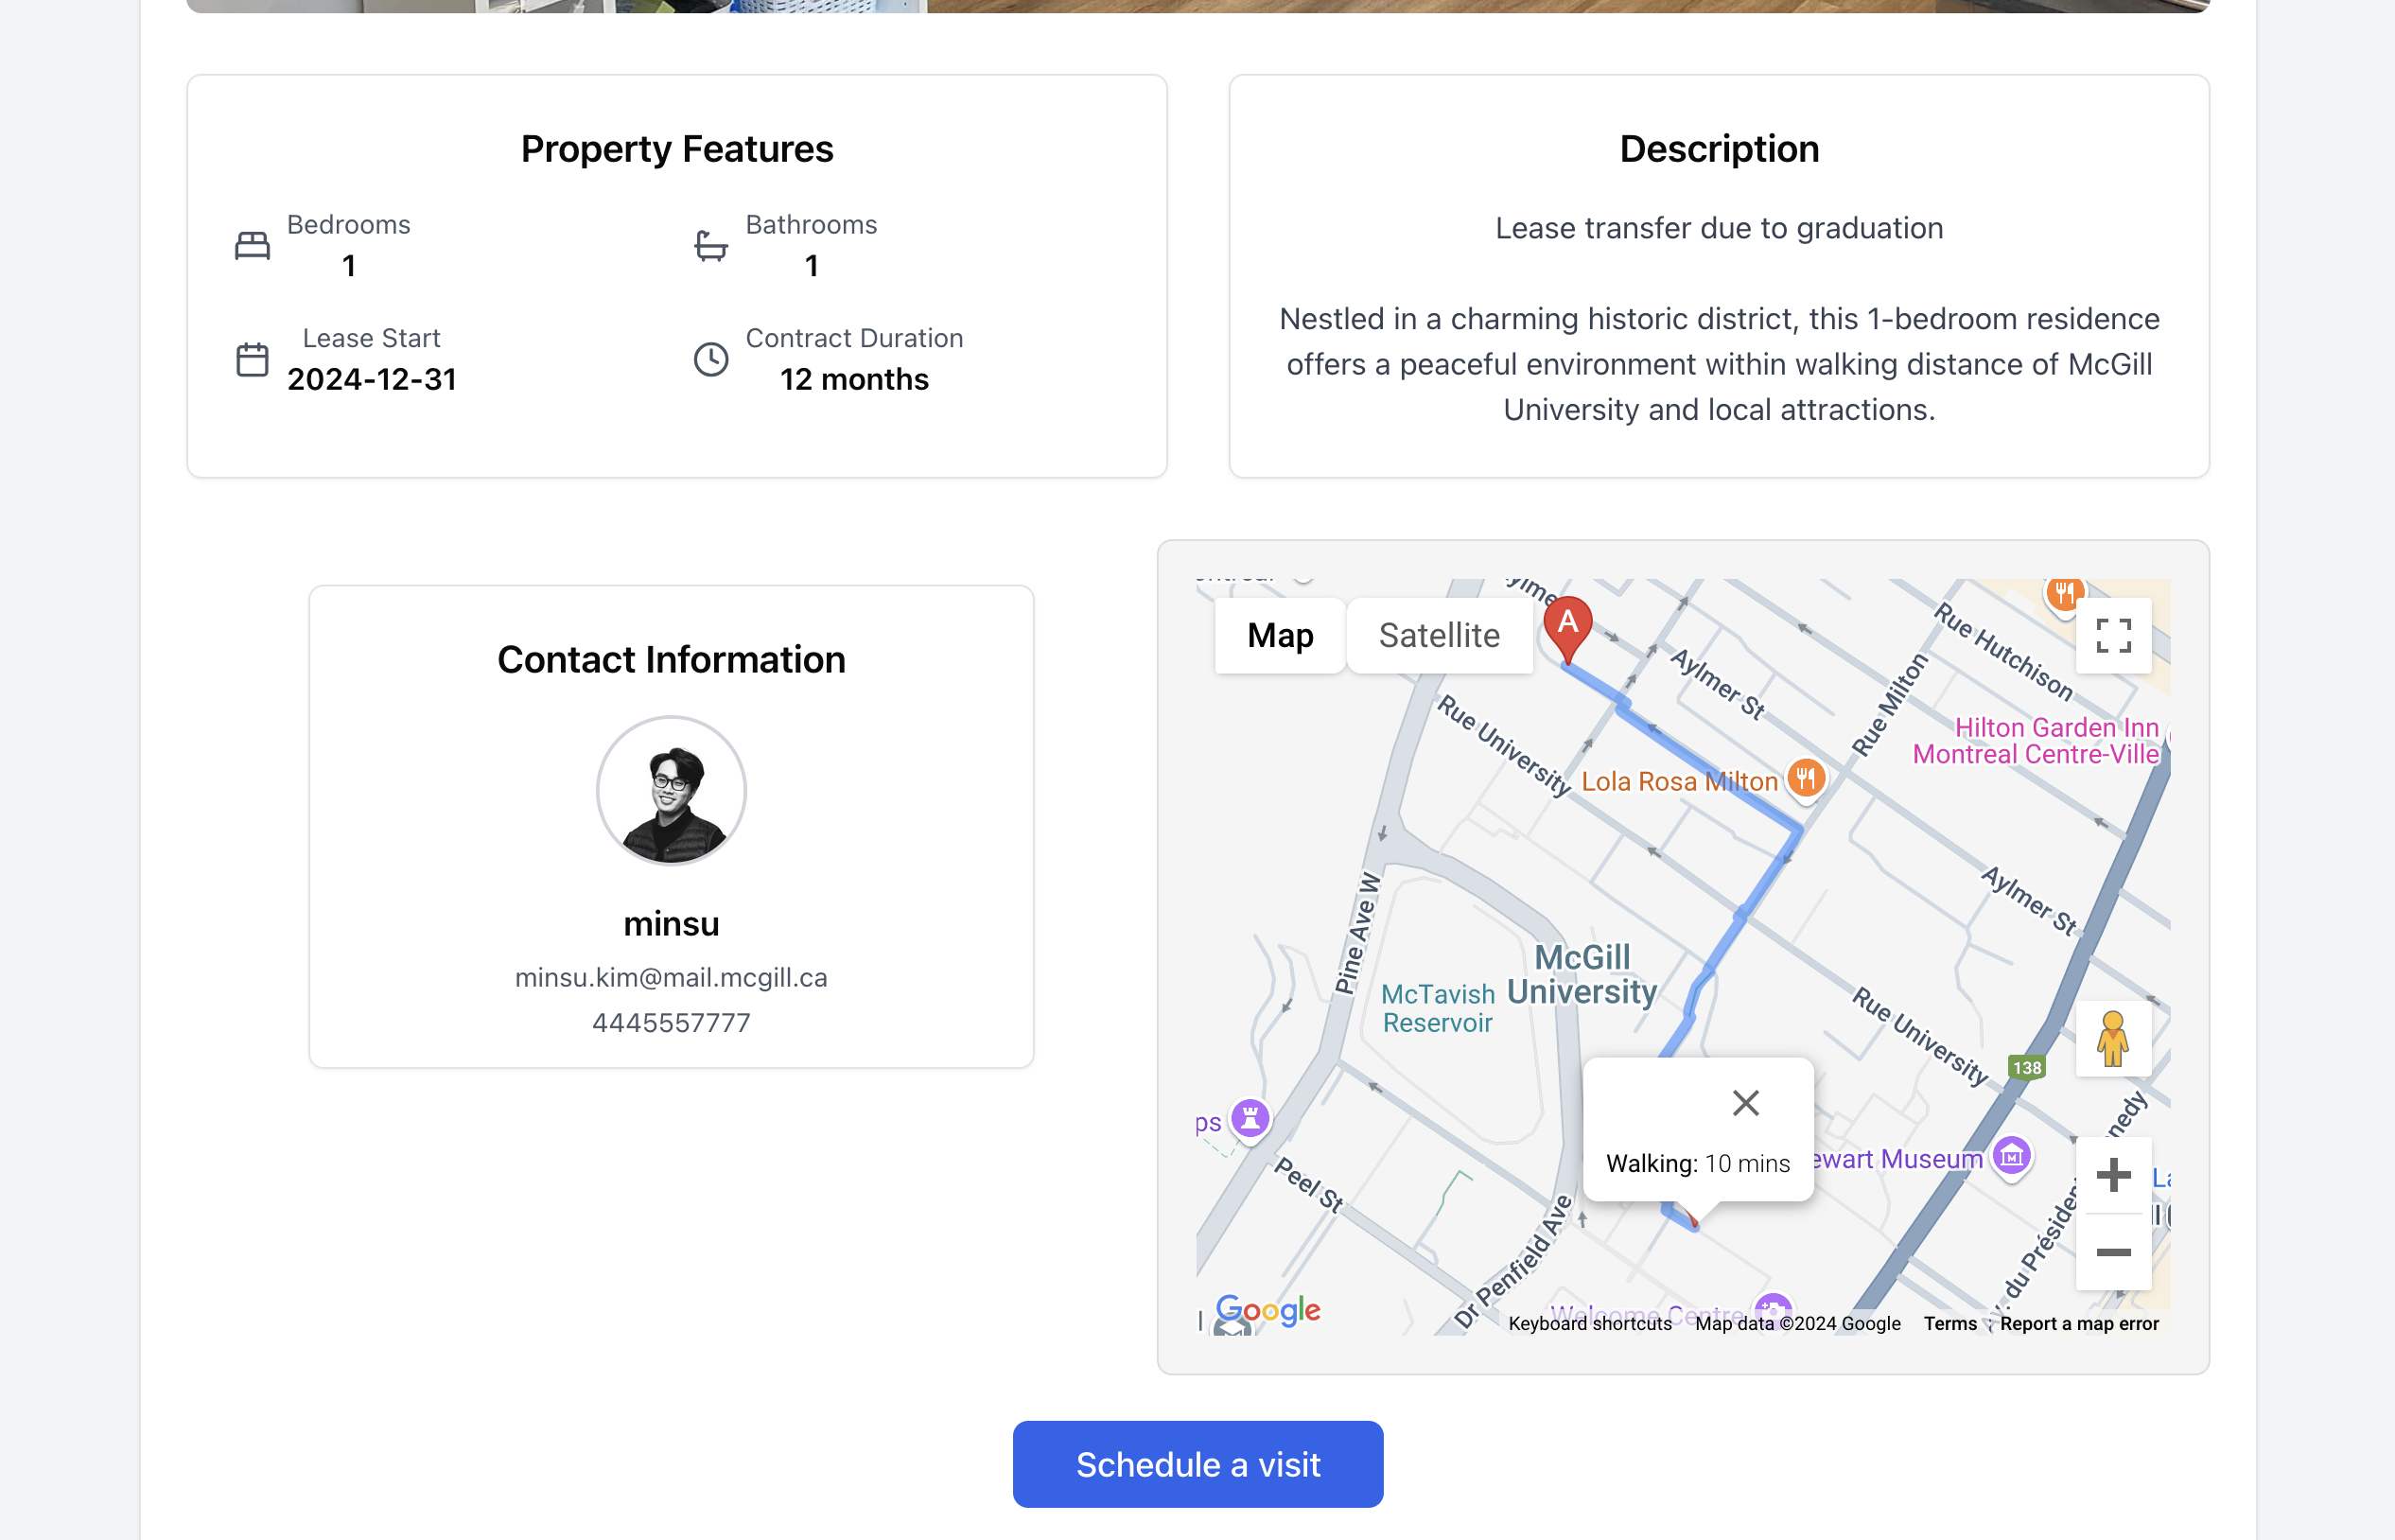This screenshot has width=2395, height=1540.
Task: Click minsu's profile photo
Action: [671, 790]
